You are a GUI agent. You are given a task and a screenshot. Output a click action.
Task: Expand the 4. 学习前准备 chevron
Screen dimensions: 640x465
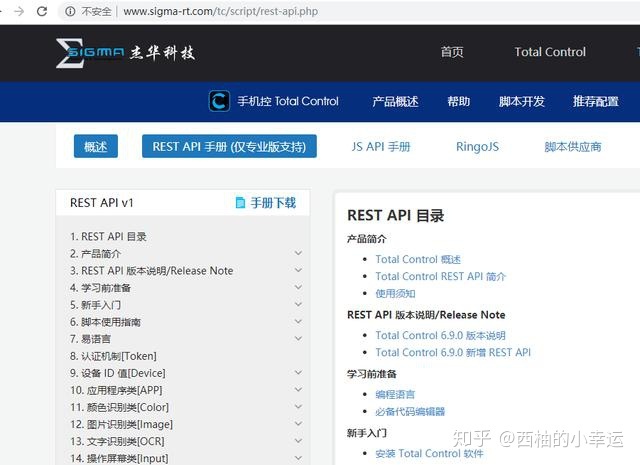(x=298, y=287)
